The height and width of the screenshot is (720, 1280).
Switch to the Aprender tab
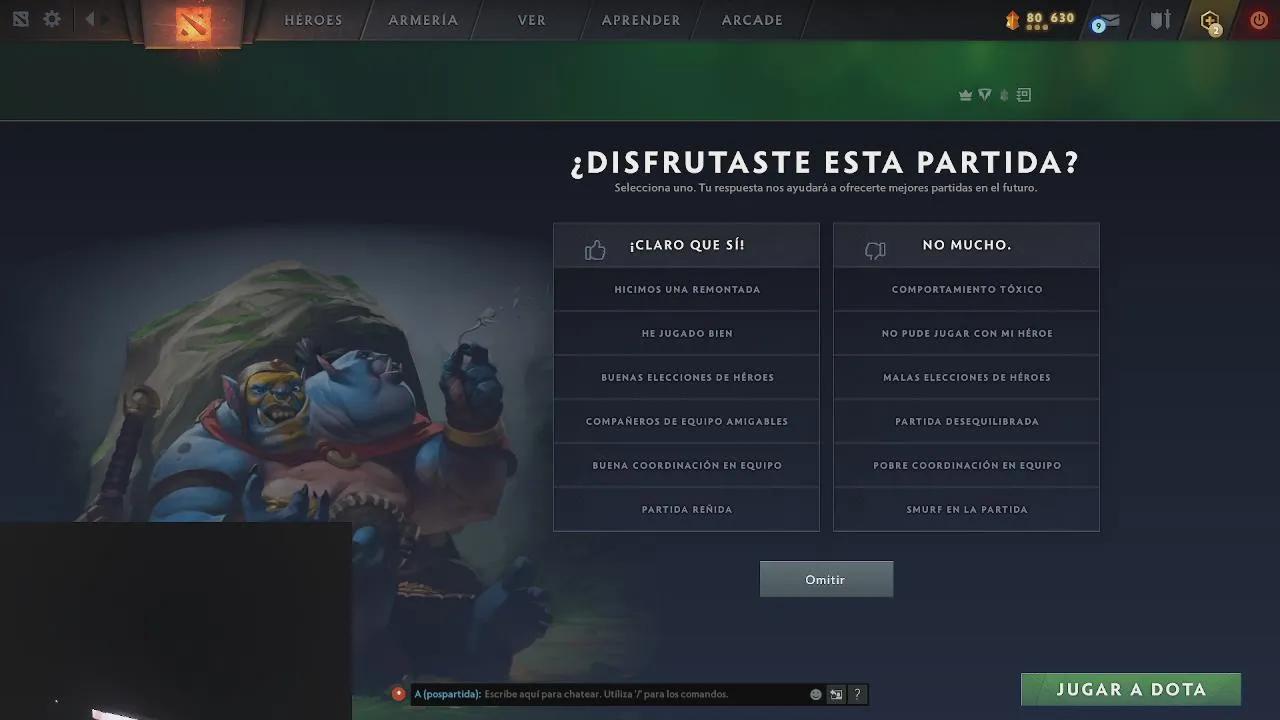(x=641, y=20)
